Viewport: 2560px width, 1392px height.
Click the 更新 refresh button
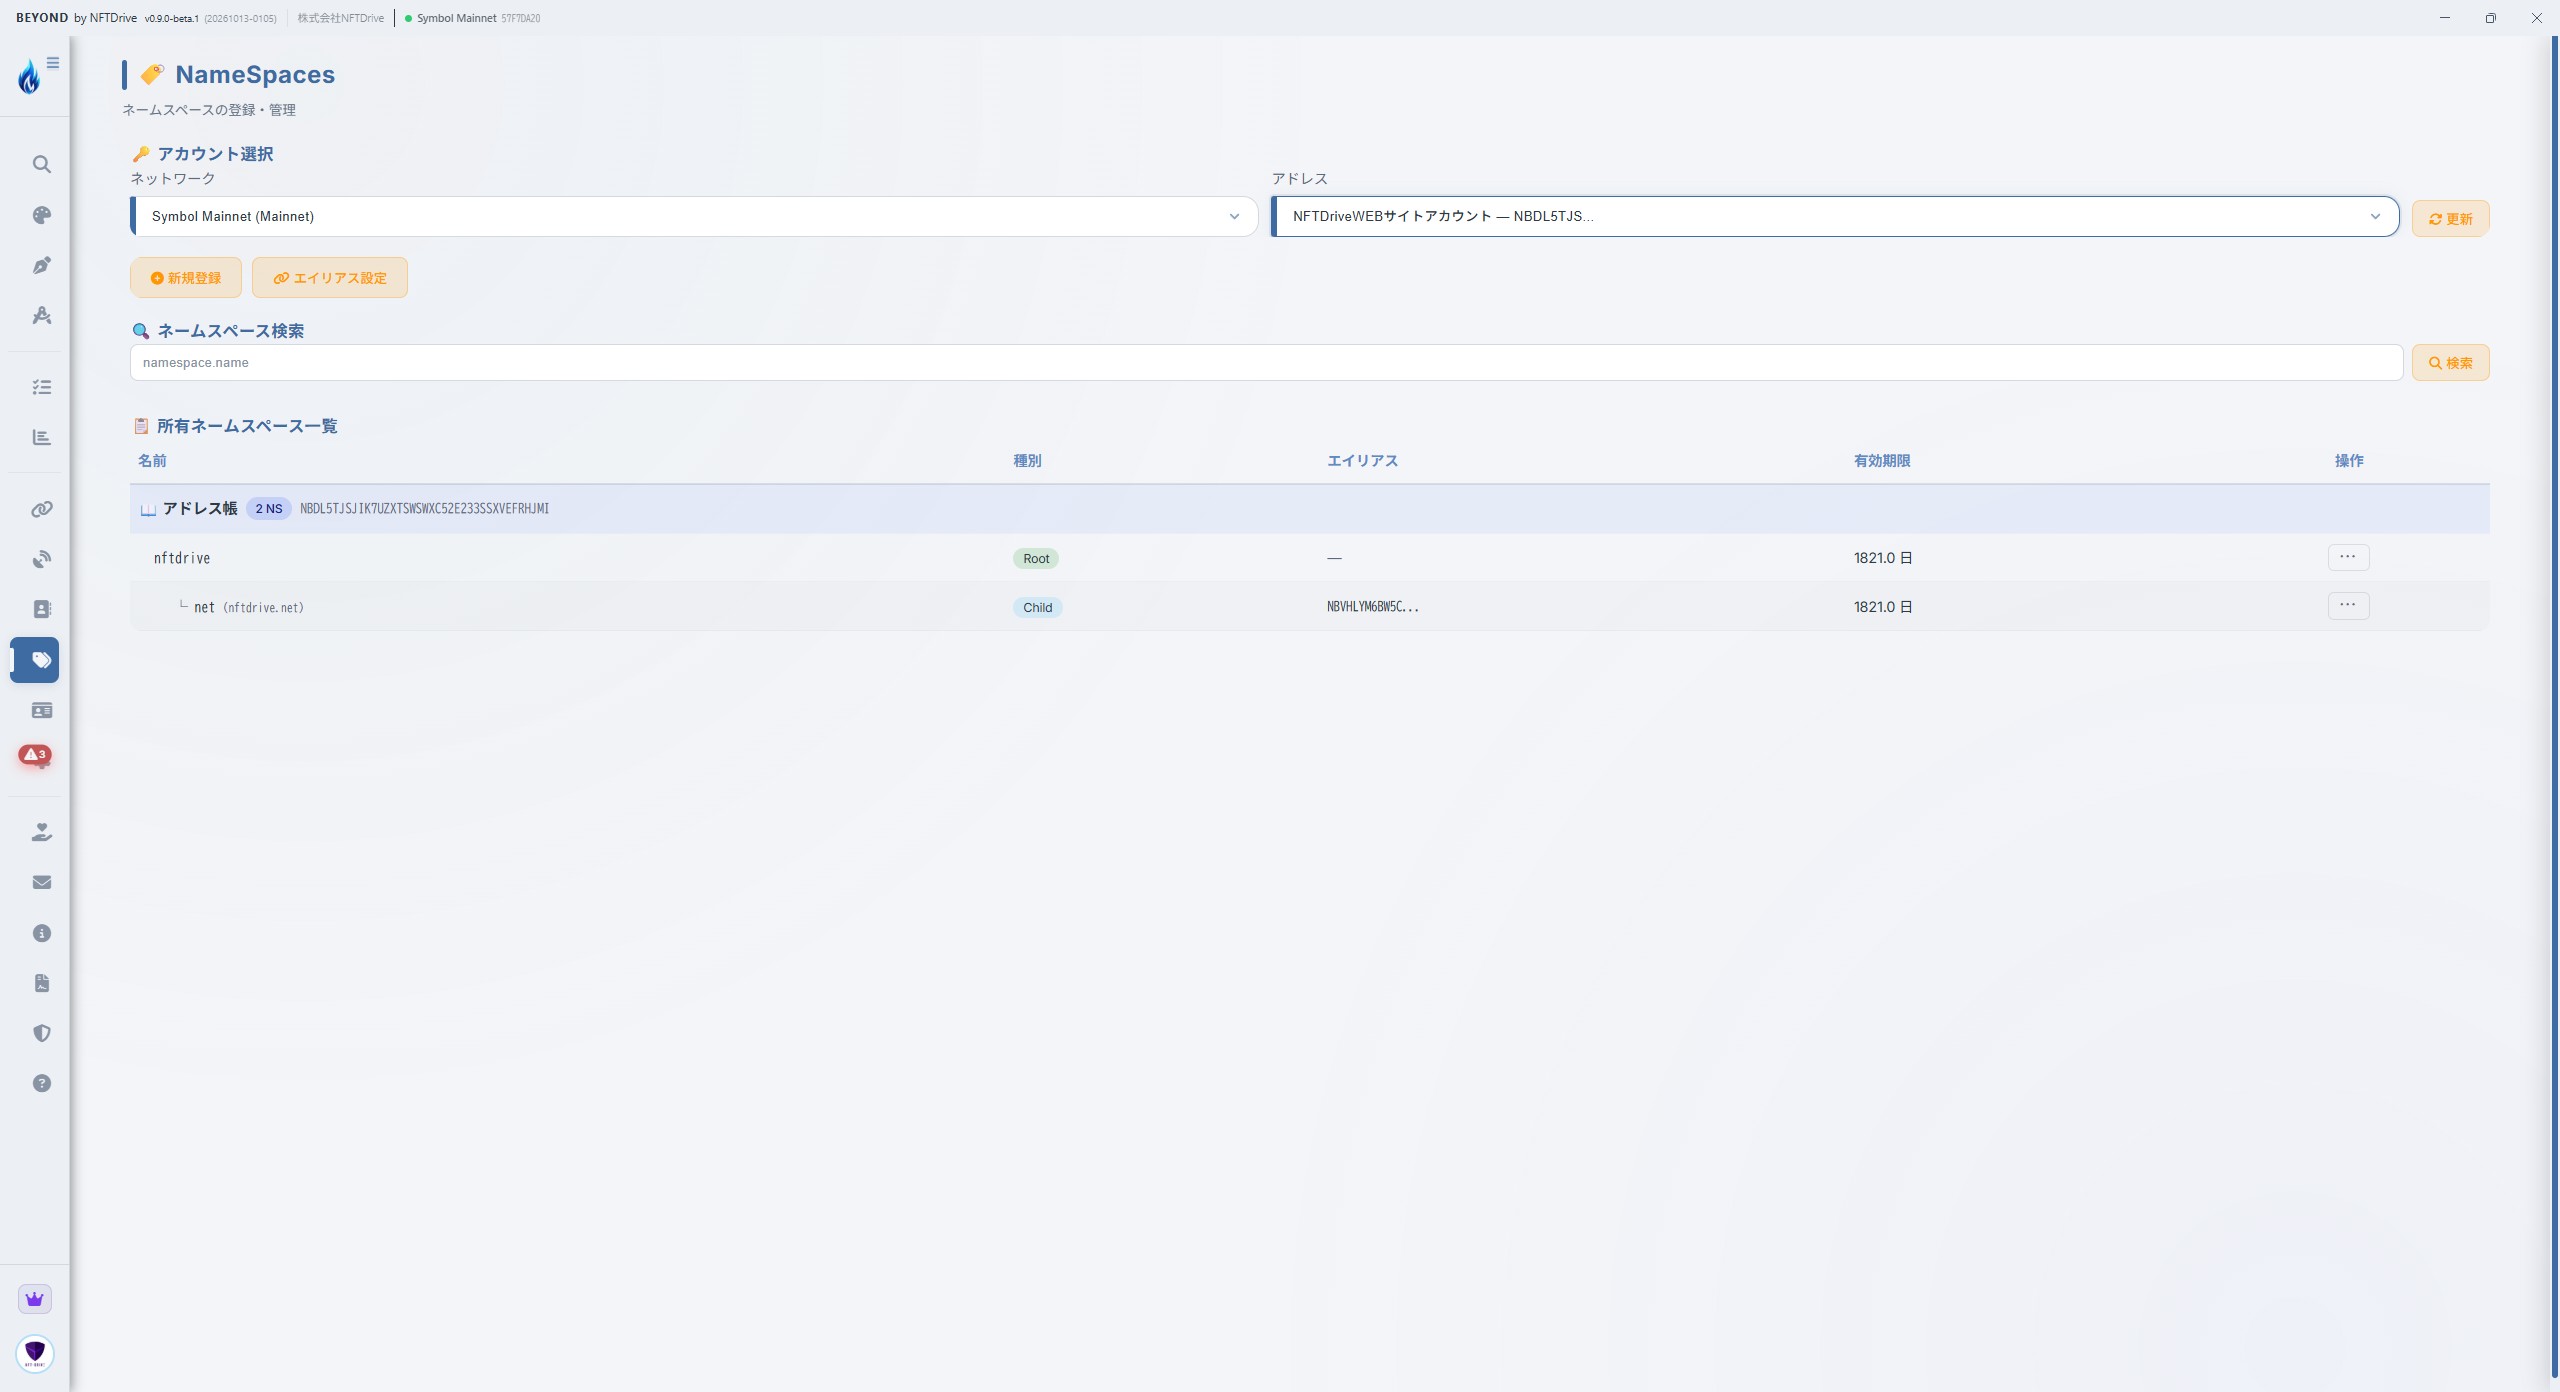(2450, 218)
